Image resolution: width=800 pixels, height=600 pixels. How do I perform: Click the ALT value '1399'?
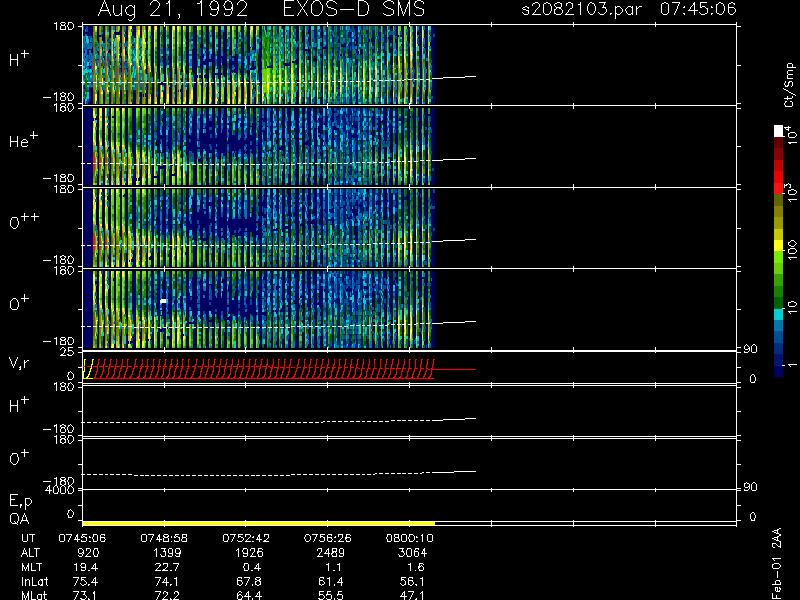coord(167,553)
